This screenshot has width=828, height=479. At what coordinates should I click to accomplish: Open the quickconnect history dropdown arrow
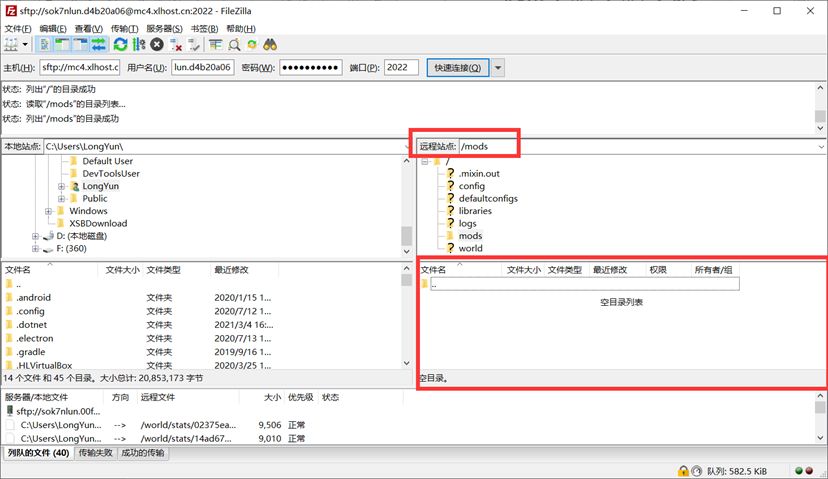(498, 68)
